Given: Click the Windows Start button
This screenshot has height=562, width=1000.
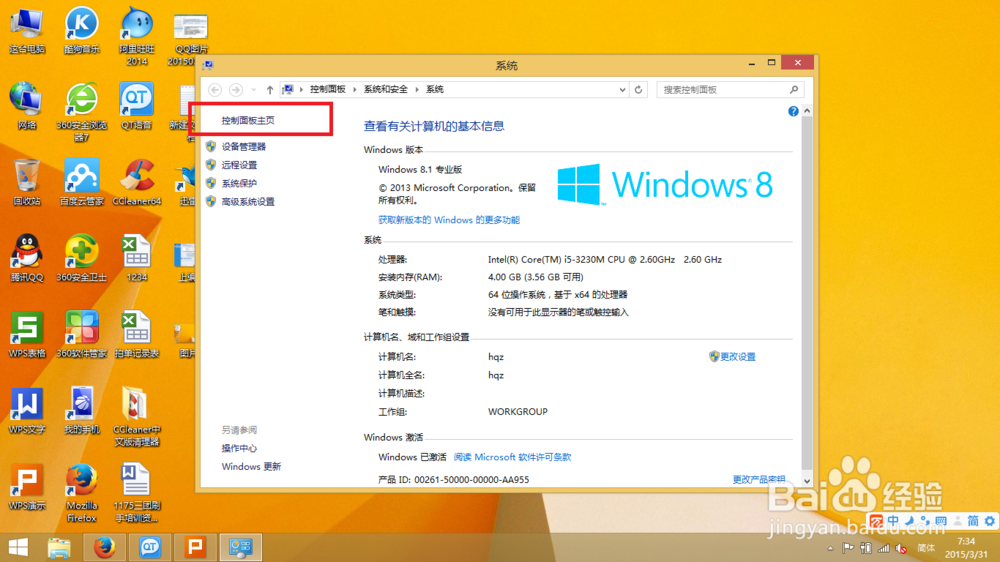Looking at the screenshot, I should (x=18, y=547).
